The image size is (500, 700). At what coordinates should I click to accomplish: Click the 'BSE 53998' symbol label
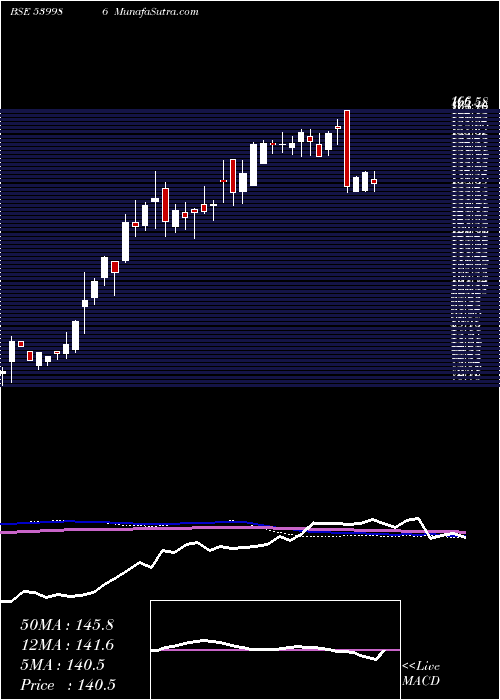point(36,12)
